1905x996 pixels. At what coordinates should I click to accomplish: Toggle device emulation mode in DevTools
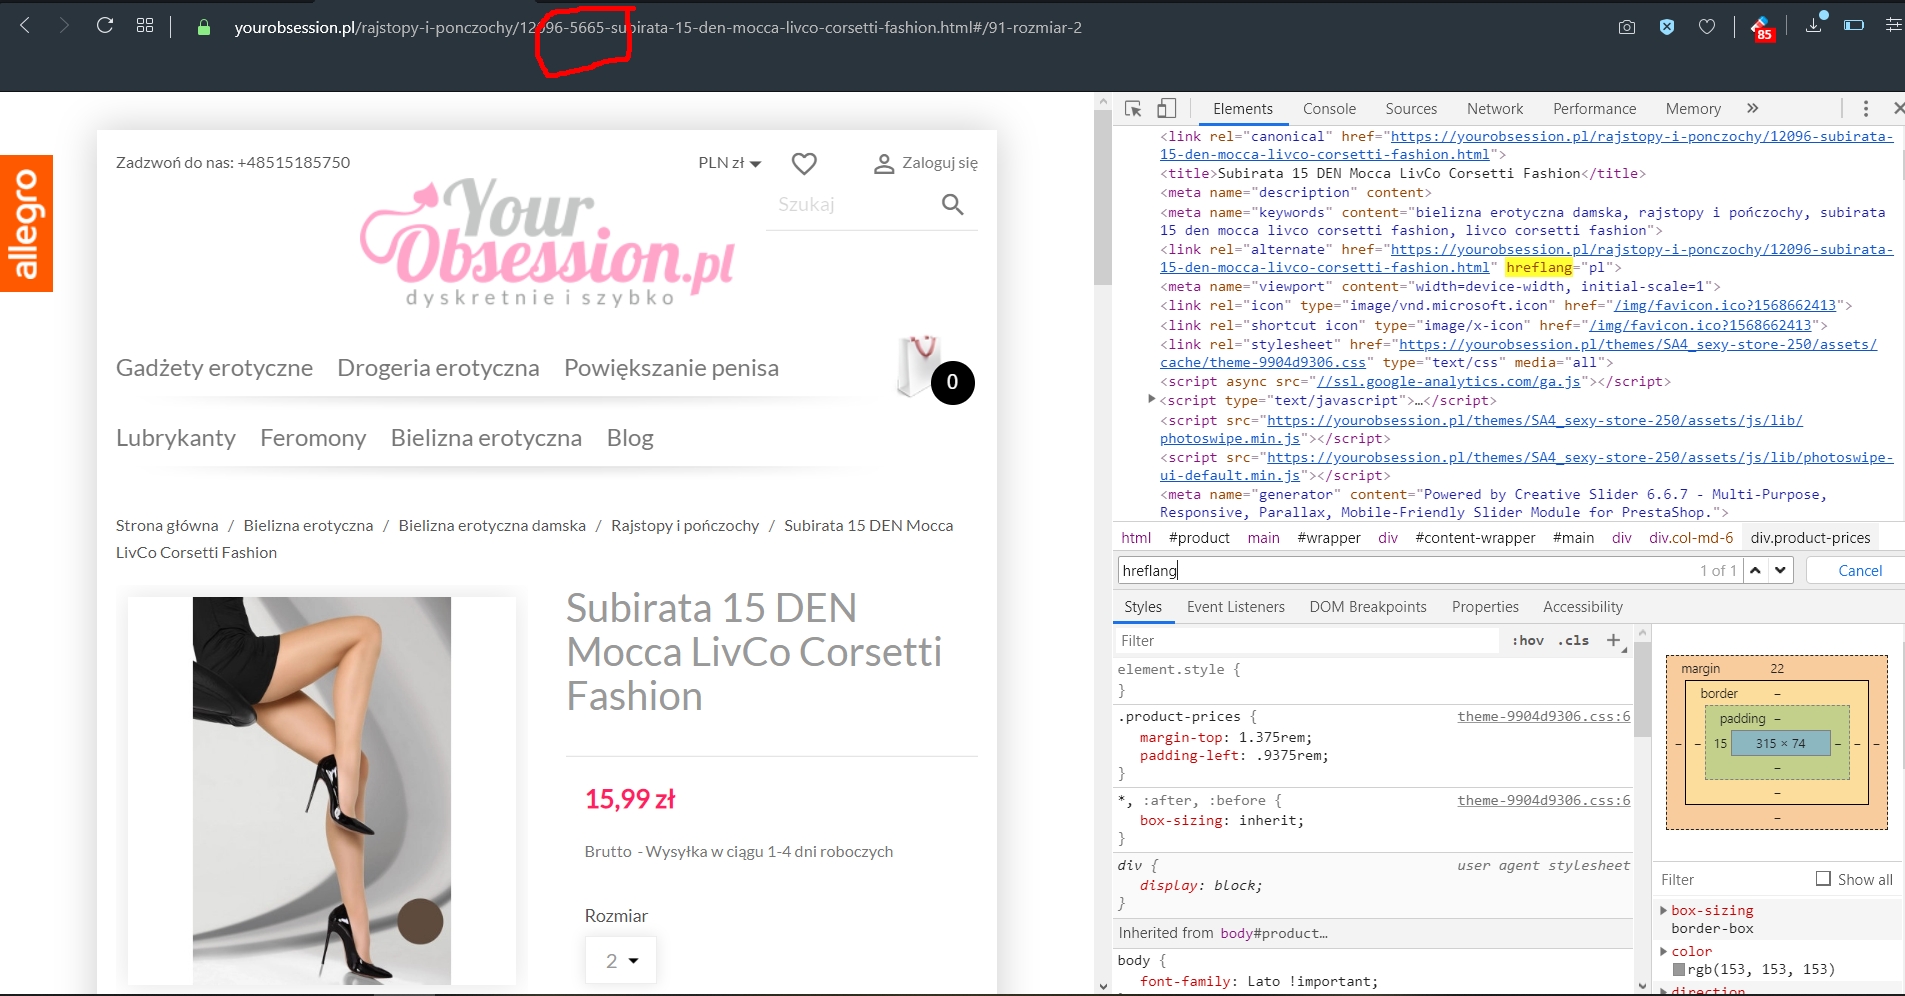coord(1166,108)
